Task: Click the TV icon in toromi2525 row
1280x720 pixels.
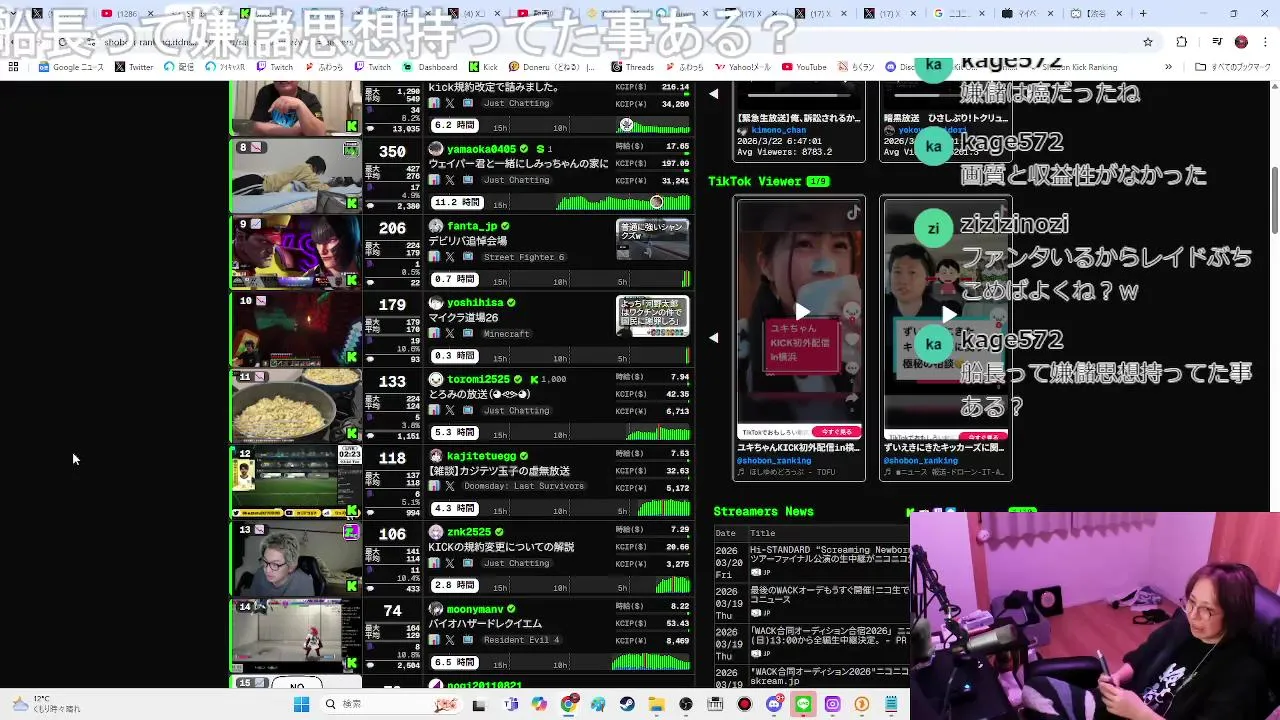Action: coord(467,410)
